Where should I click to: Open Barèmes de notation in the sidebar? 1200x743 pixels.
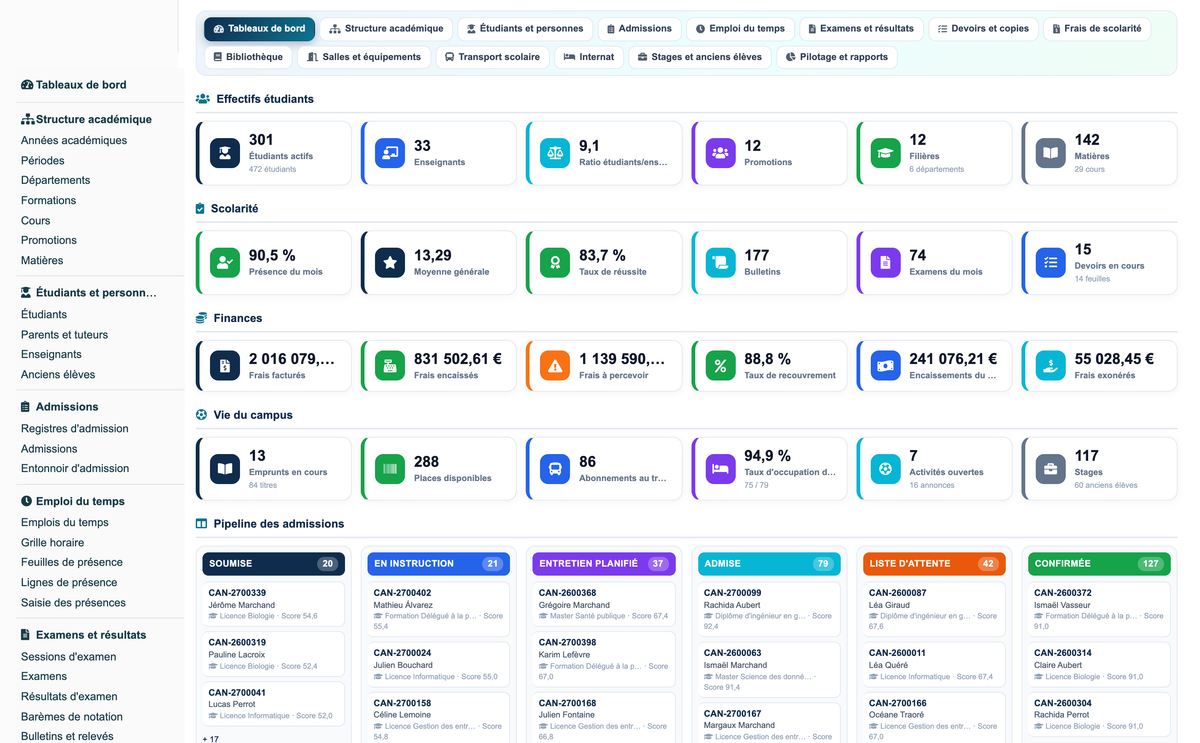coord(72,717)
